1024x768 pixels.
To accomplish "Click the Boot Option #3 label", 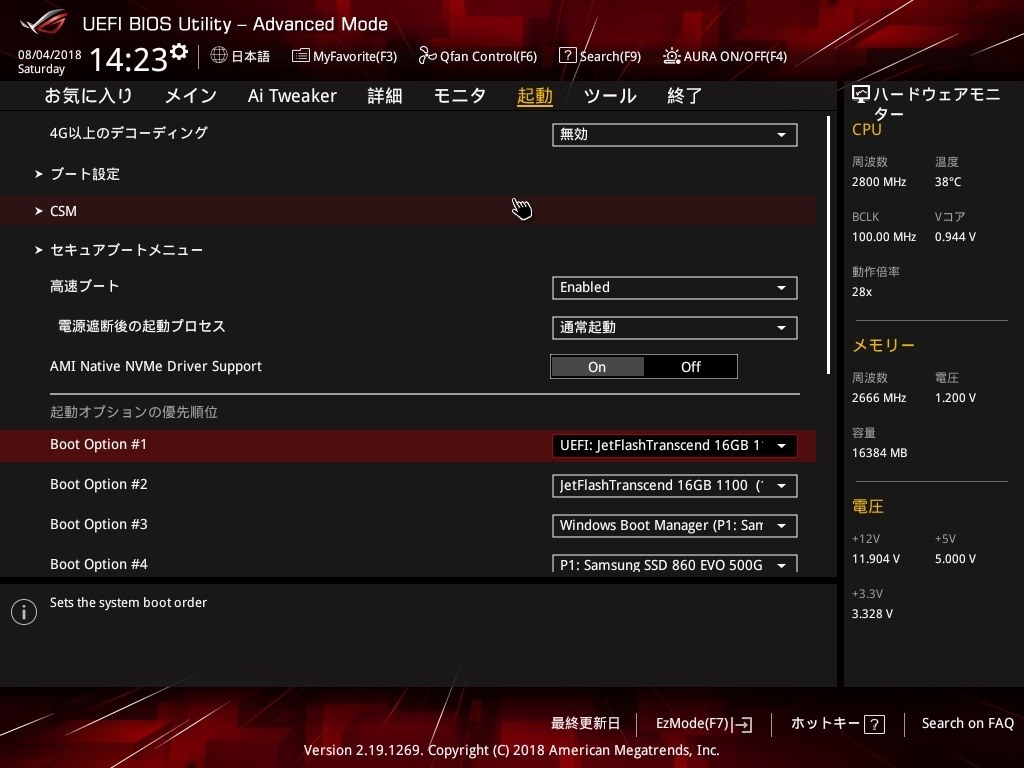I will pos(99,524).
